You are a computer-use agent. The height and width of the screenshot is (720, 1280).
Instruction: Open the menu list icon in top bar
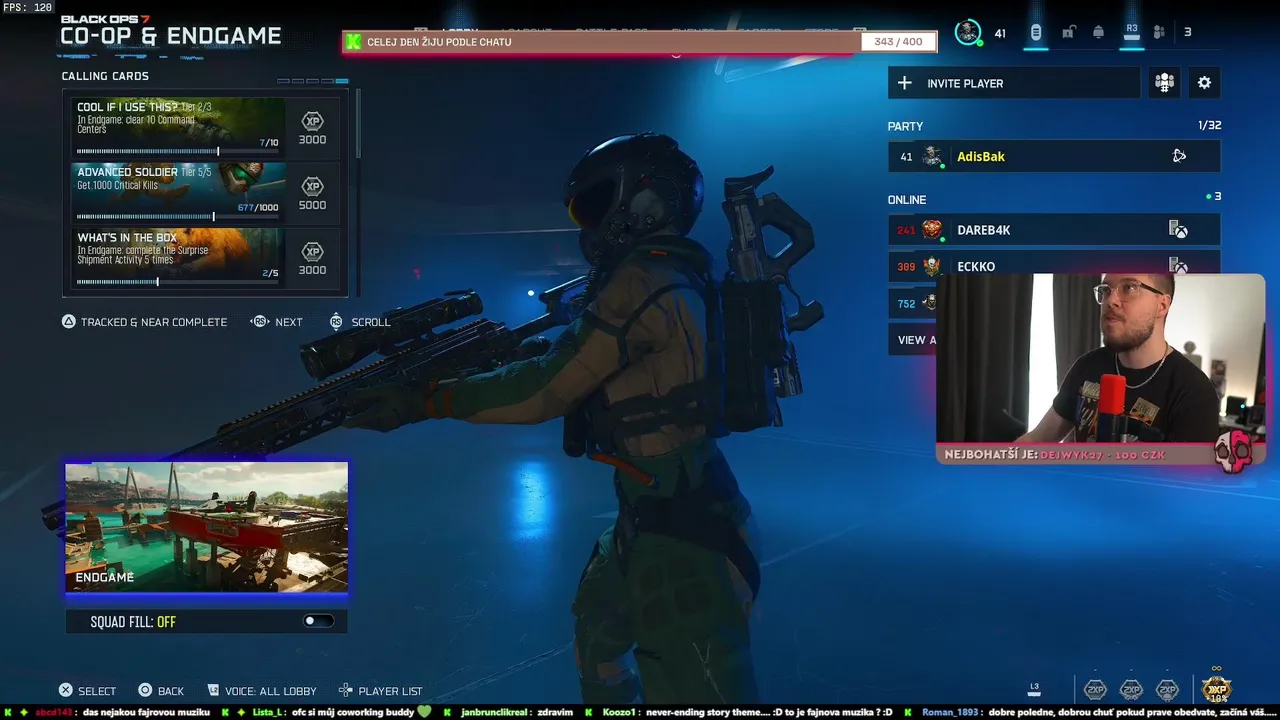point(1036,32)
